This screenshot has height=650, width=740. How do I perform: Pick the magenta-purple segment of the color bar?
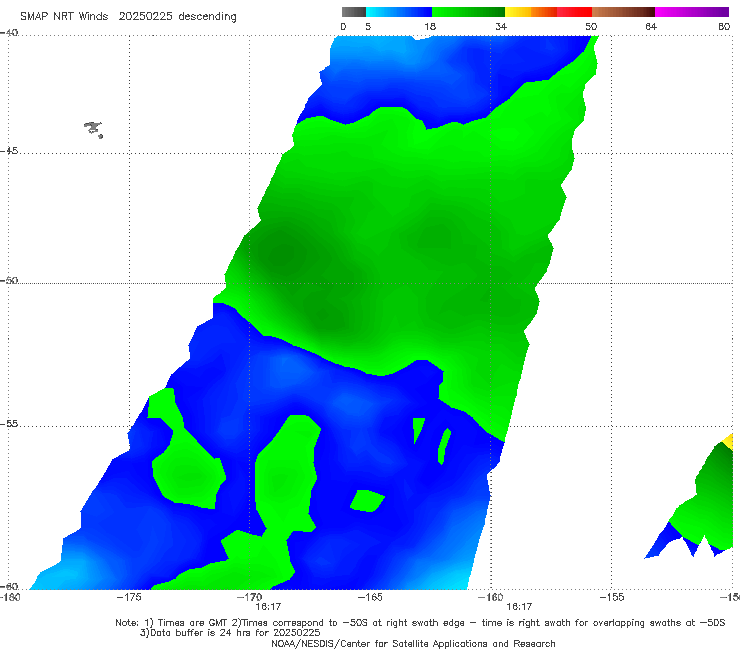(692, 12)
